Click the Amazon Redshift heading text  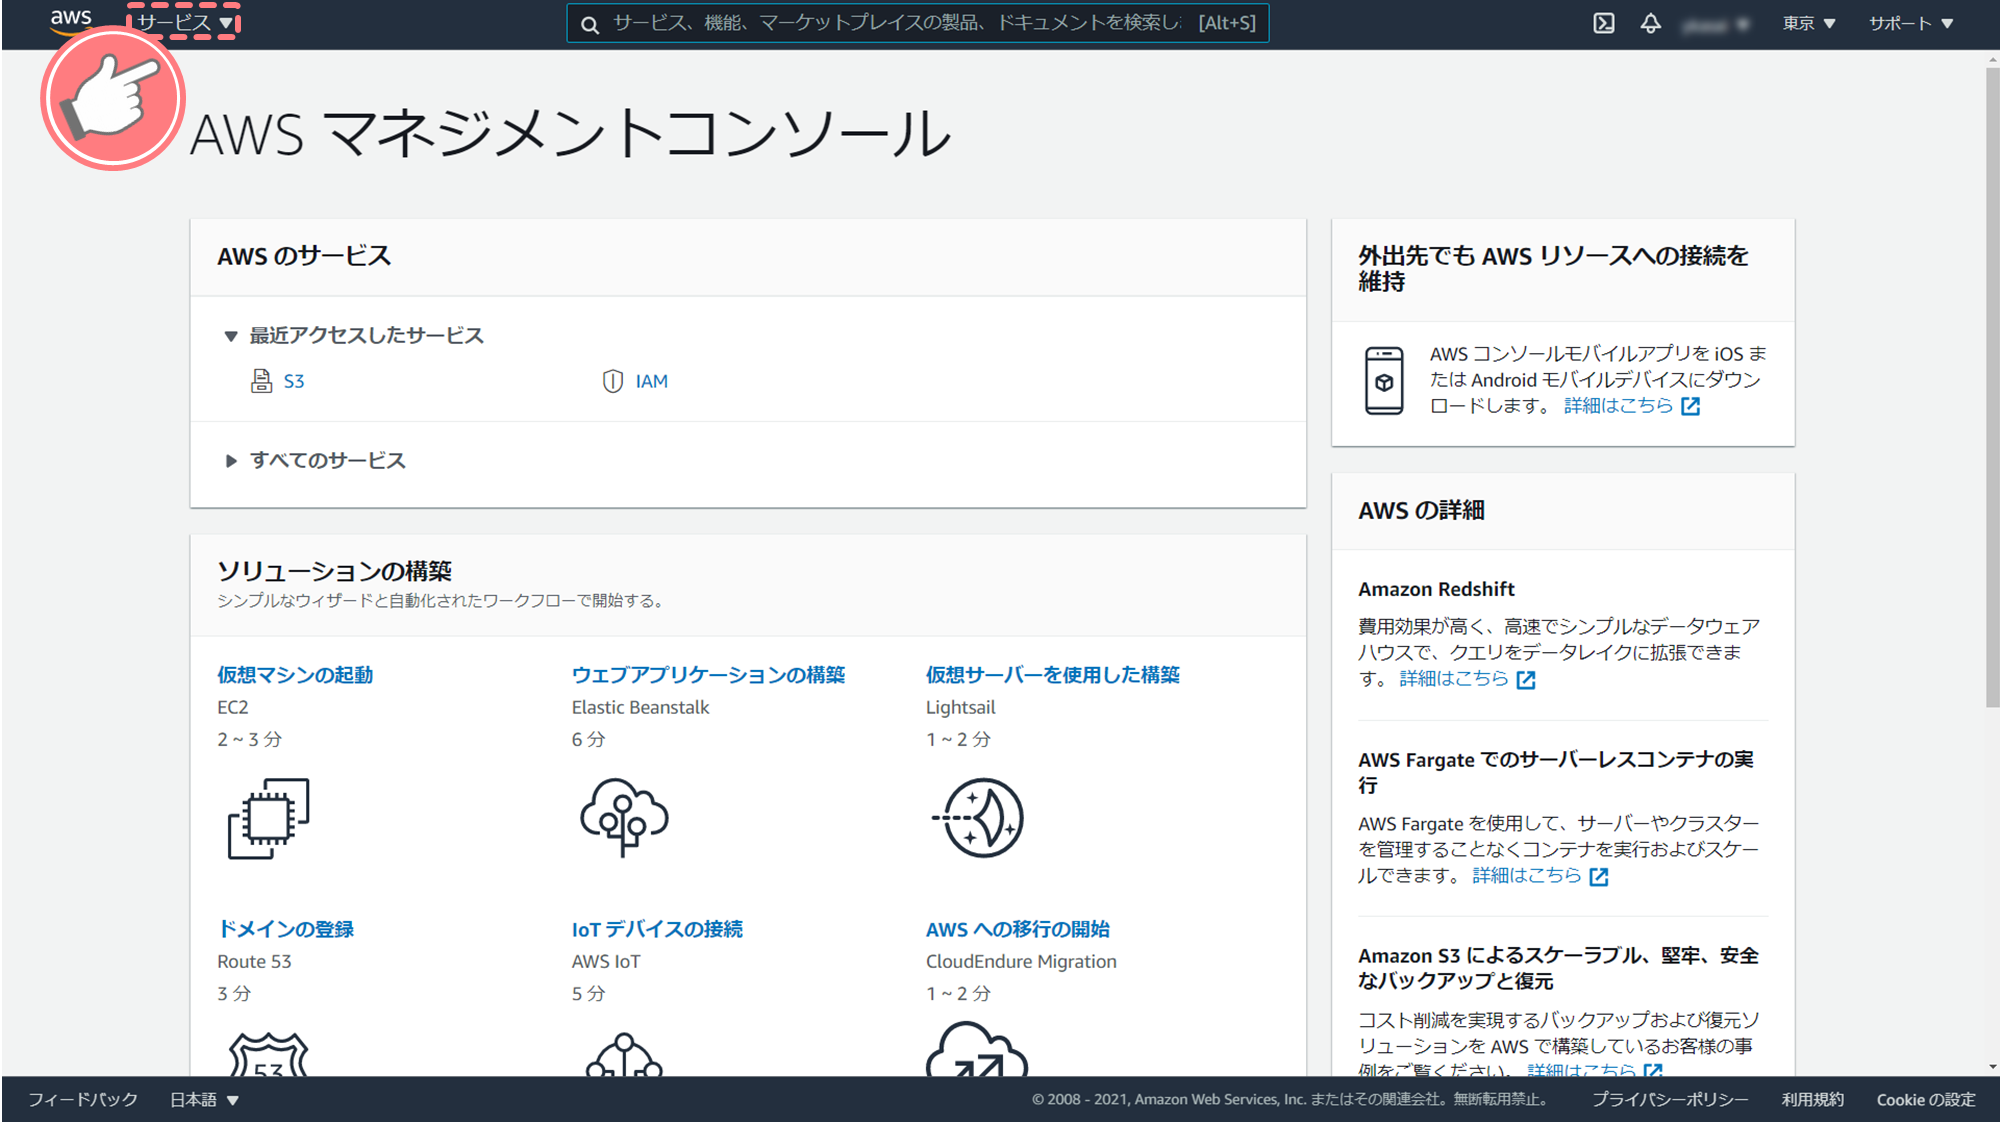pos(1436,589)
